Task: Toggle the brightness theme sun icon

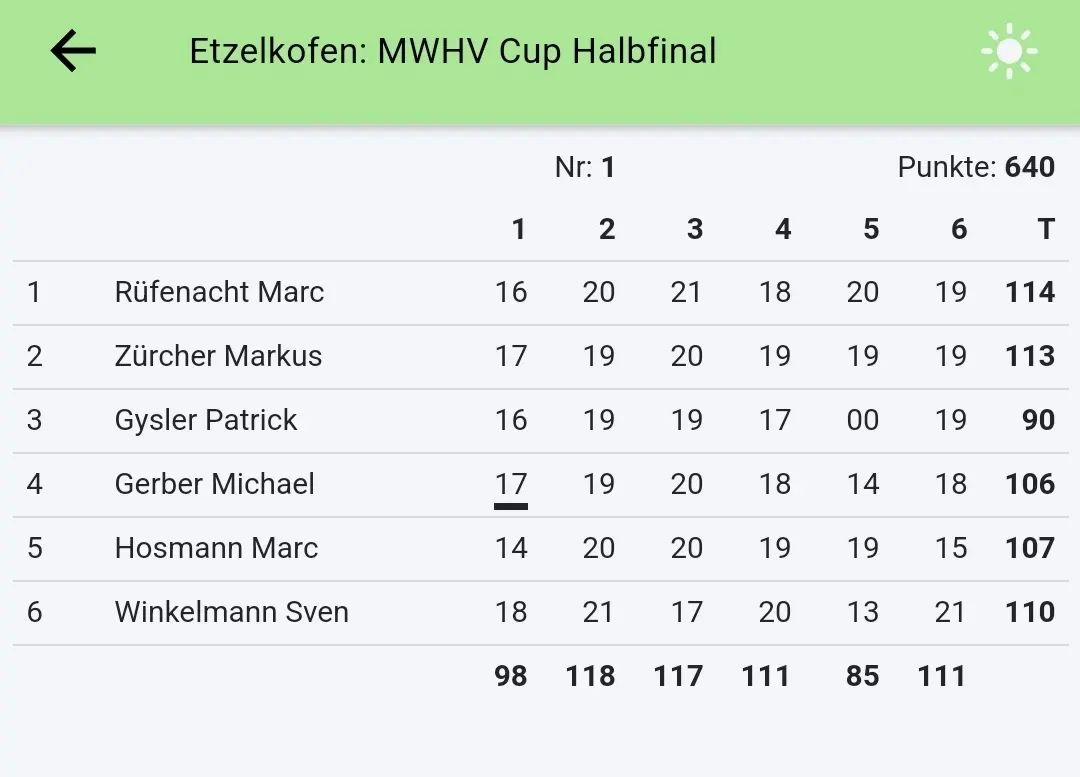Action: coord(1009,51)
